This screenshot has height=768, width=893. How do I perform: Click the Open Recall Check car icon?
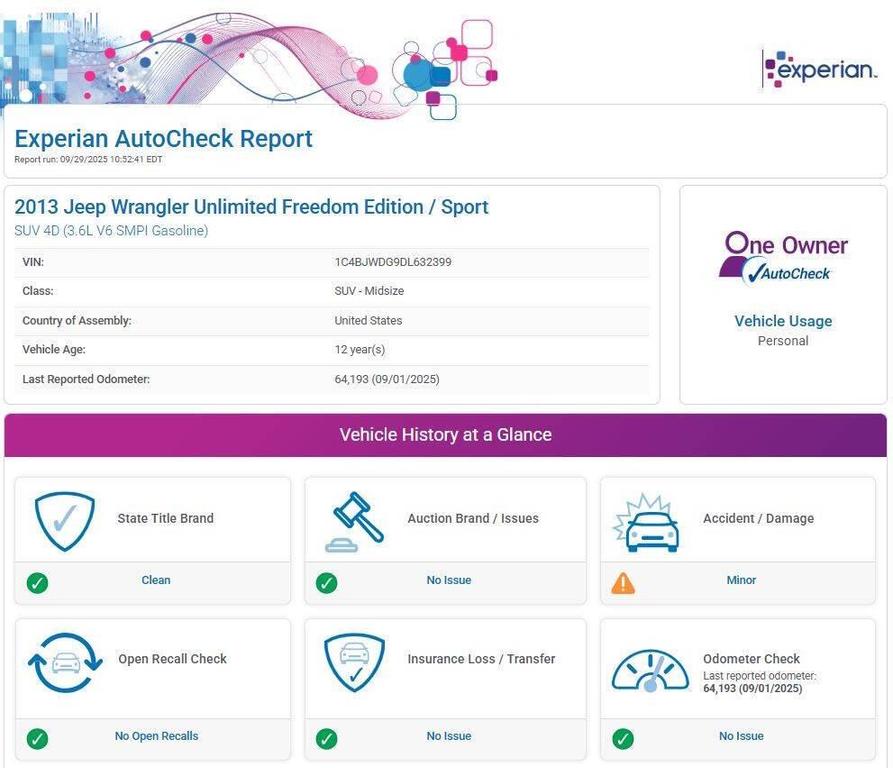65,662
